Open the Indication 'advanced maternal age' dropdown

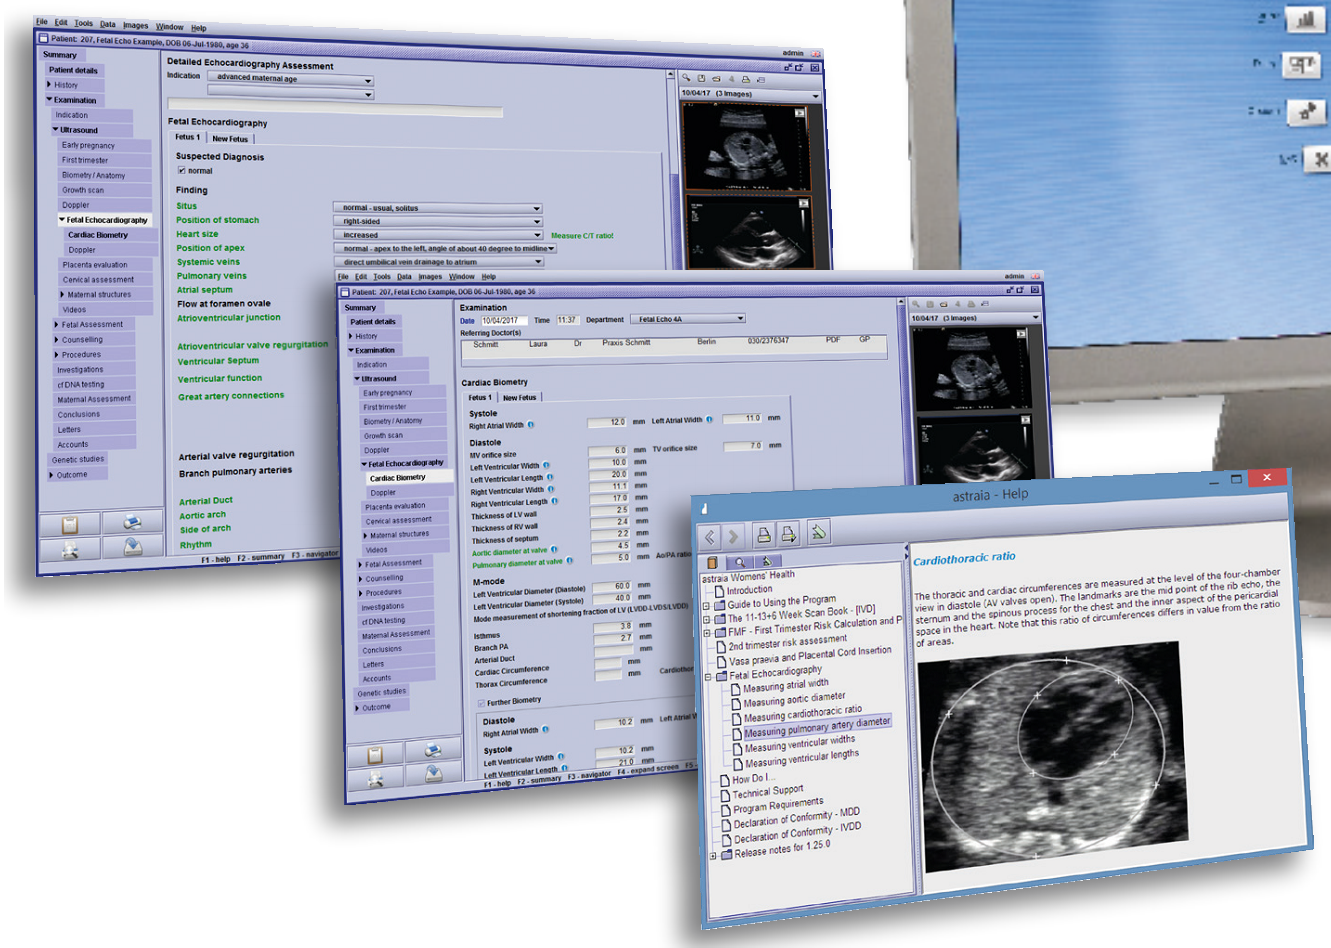click(x=368, y=80)
